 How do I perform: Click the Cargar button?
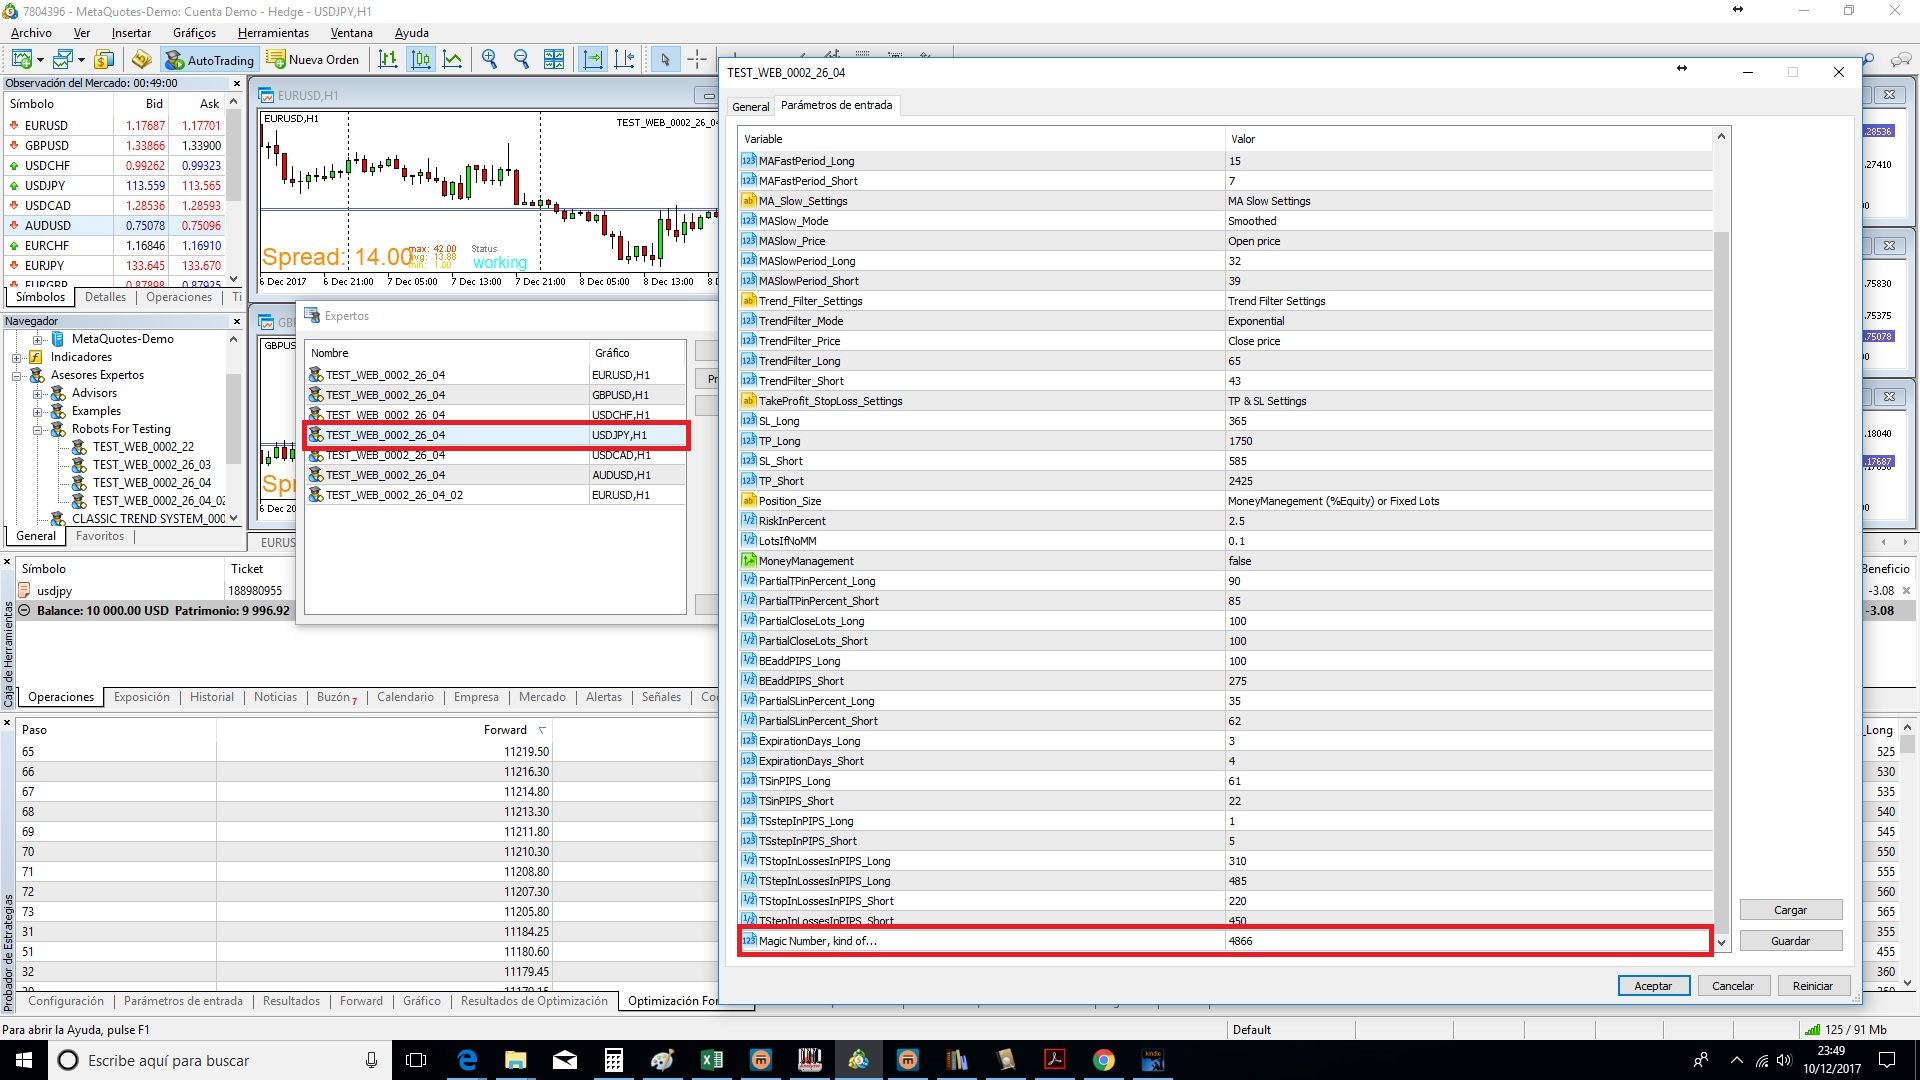(x=1790, y=910)
